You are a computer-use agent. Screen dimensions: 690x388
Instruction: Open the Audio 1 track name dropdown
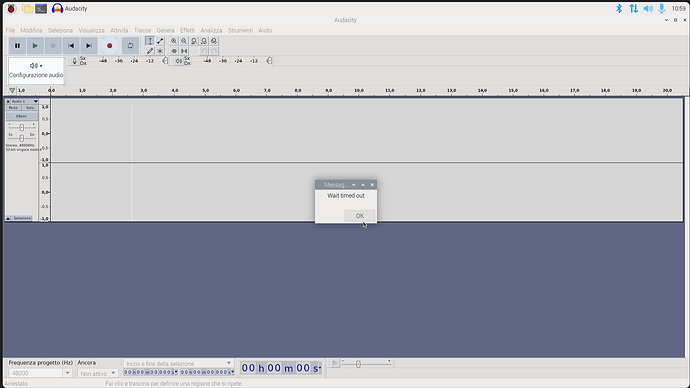(x=24, y=101)
